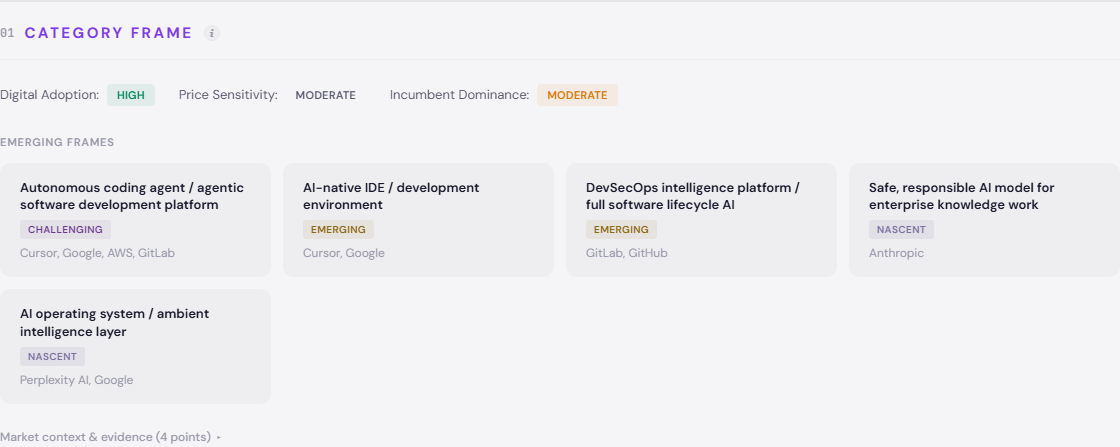Click the MODERATE price sensitivity badge
This screenshot has width=1120, height=447.
tap(325, 95)
